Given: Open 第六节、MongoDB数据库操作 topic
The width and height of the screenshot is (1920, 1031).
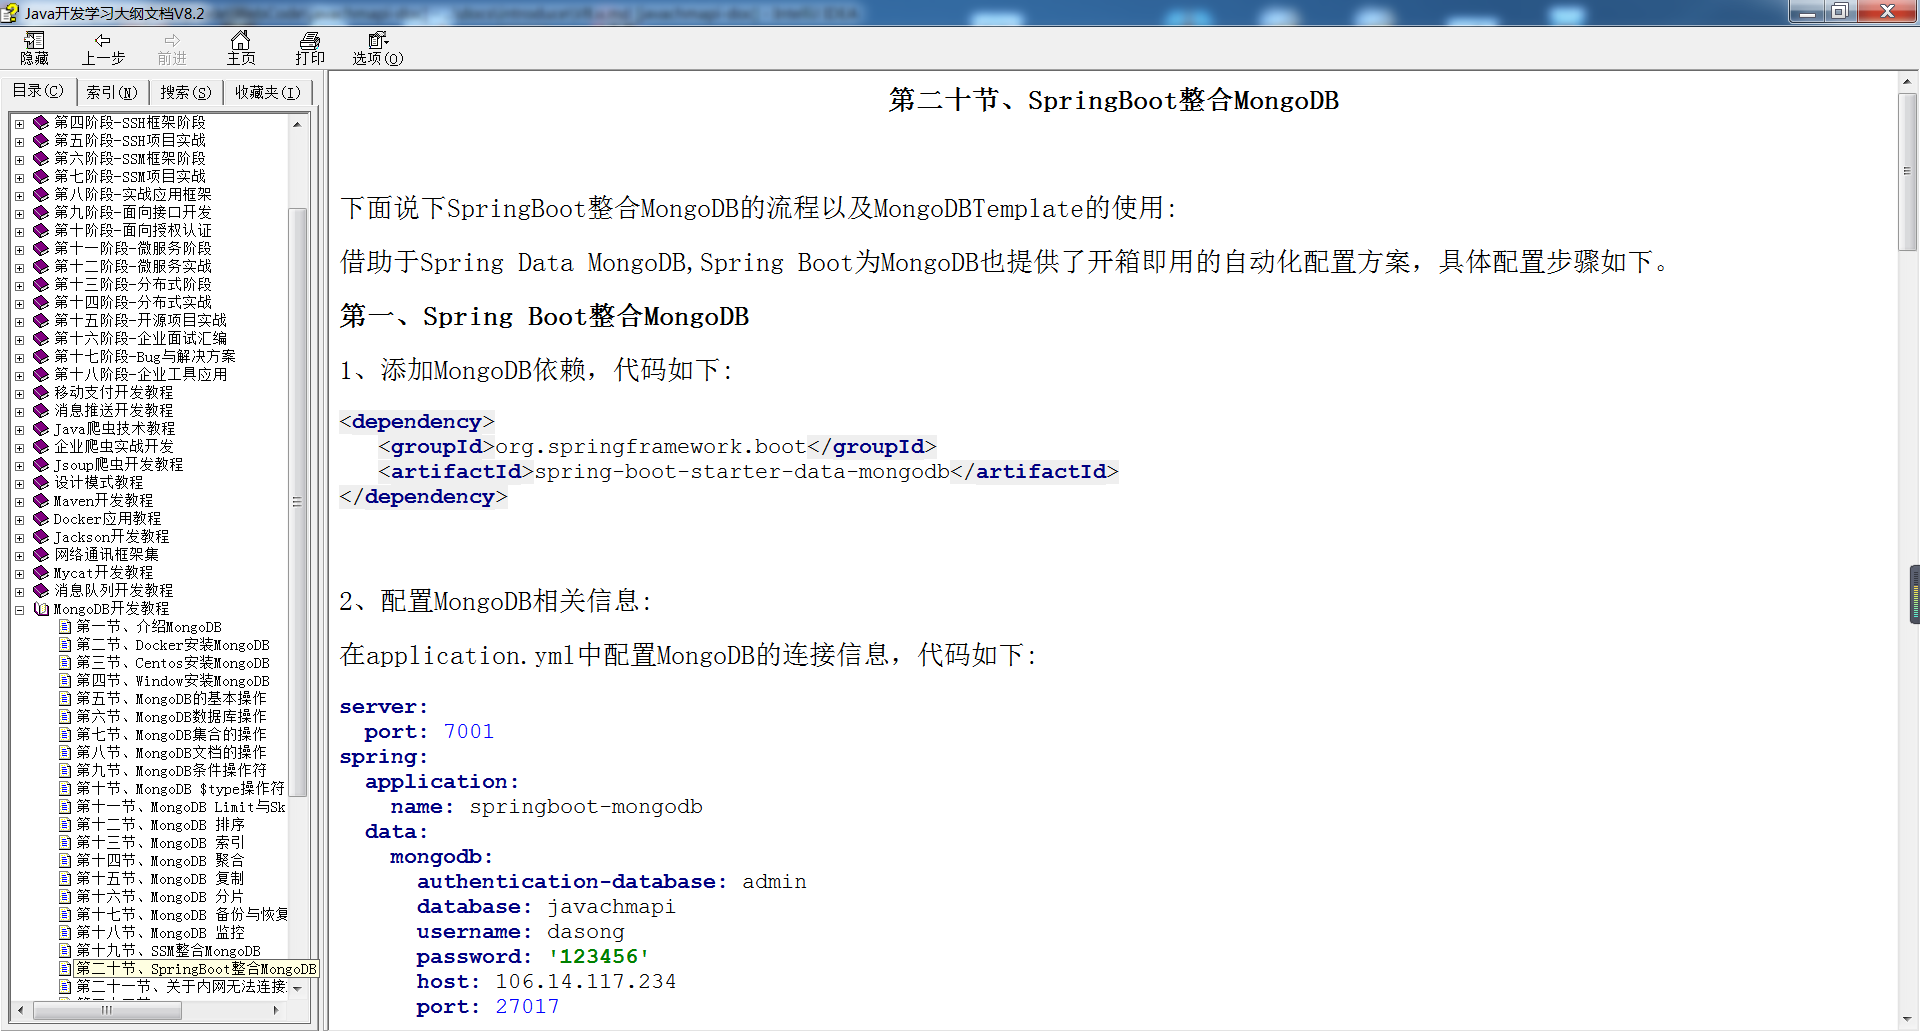Looking at the screenshot, I should tap(172, 717).
